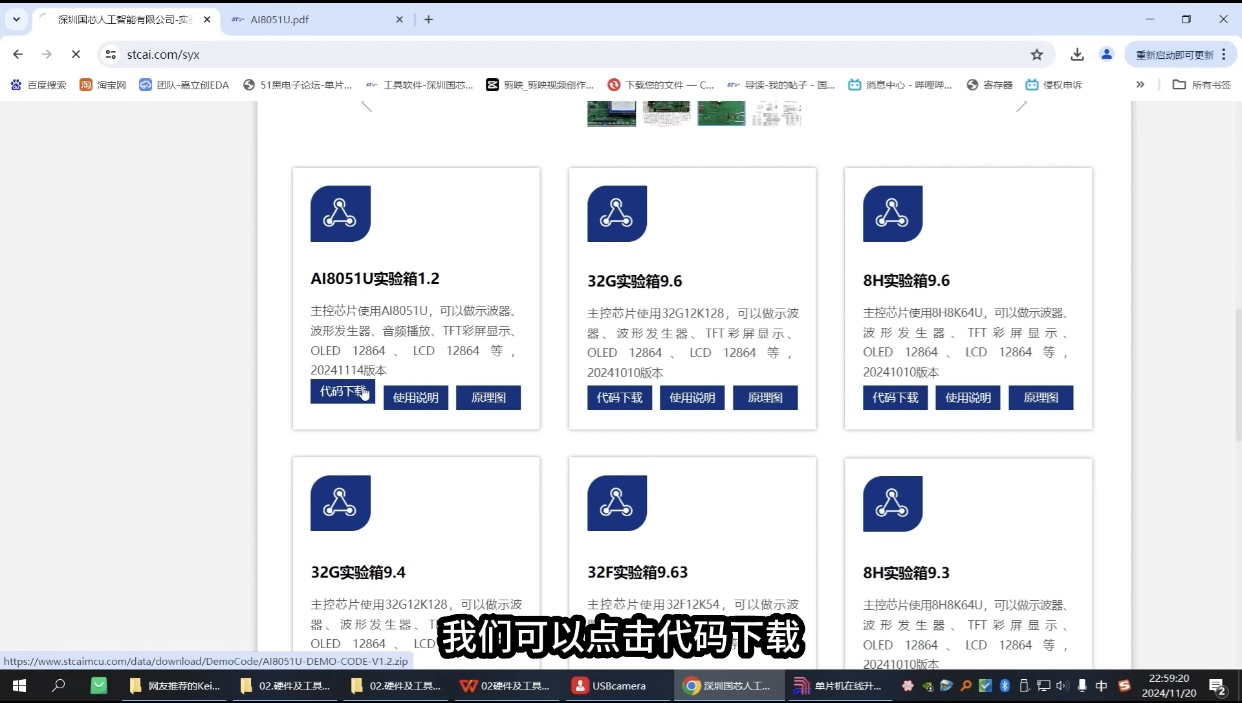Click the volume icon in system tray
The image size is (1242, 703).
1061,686
